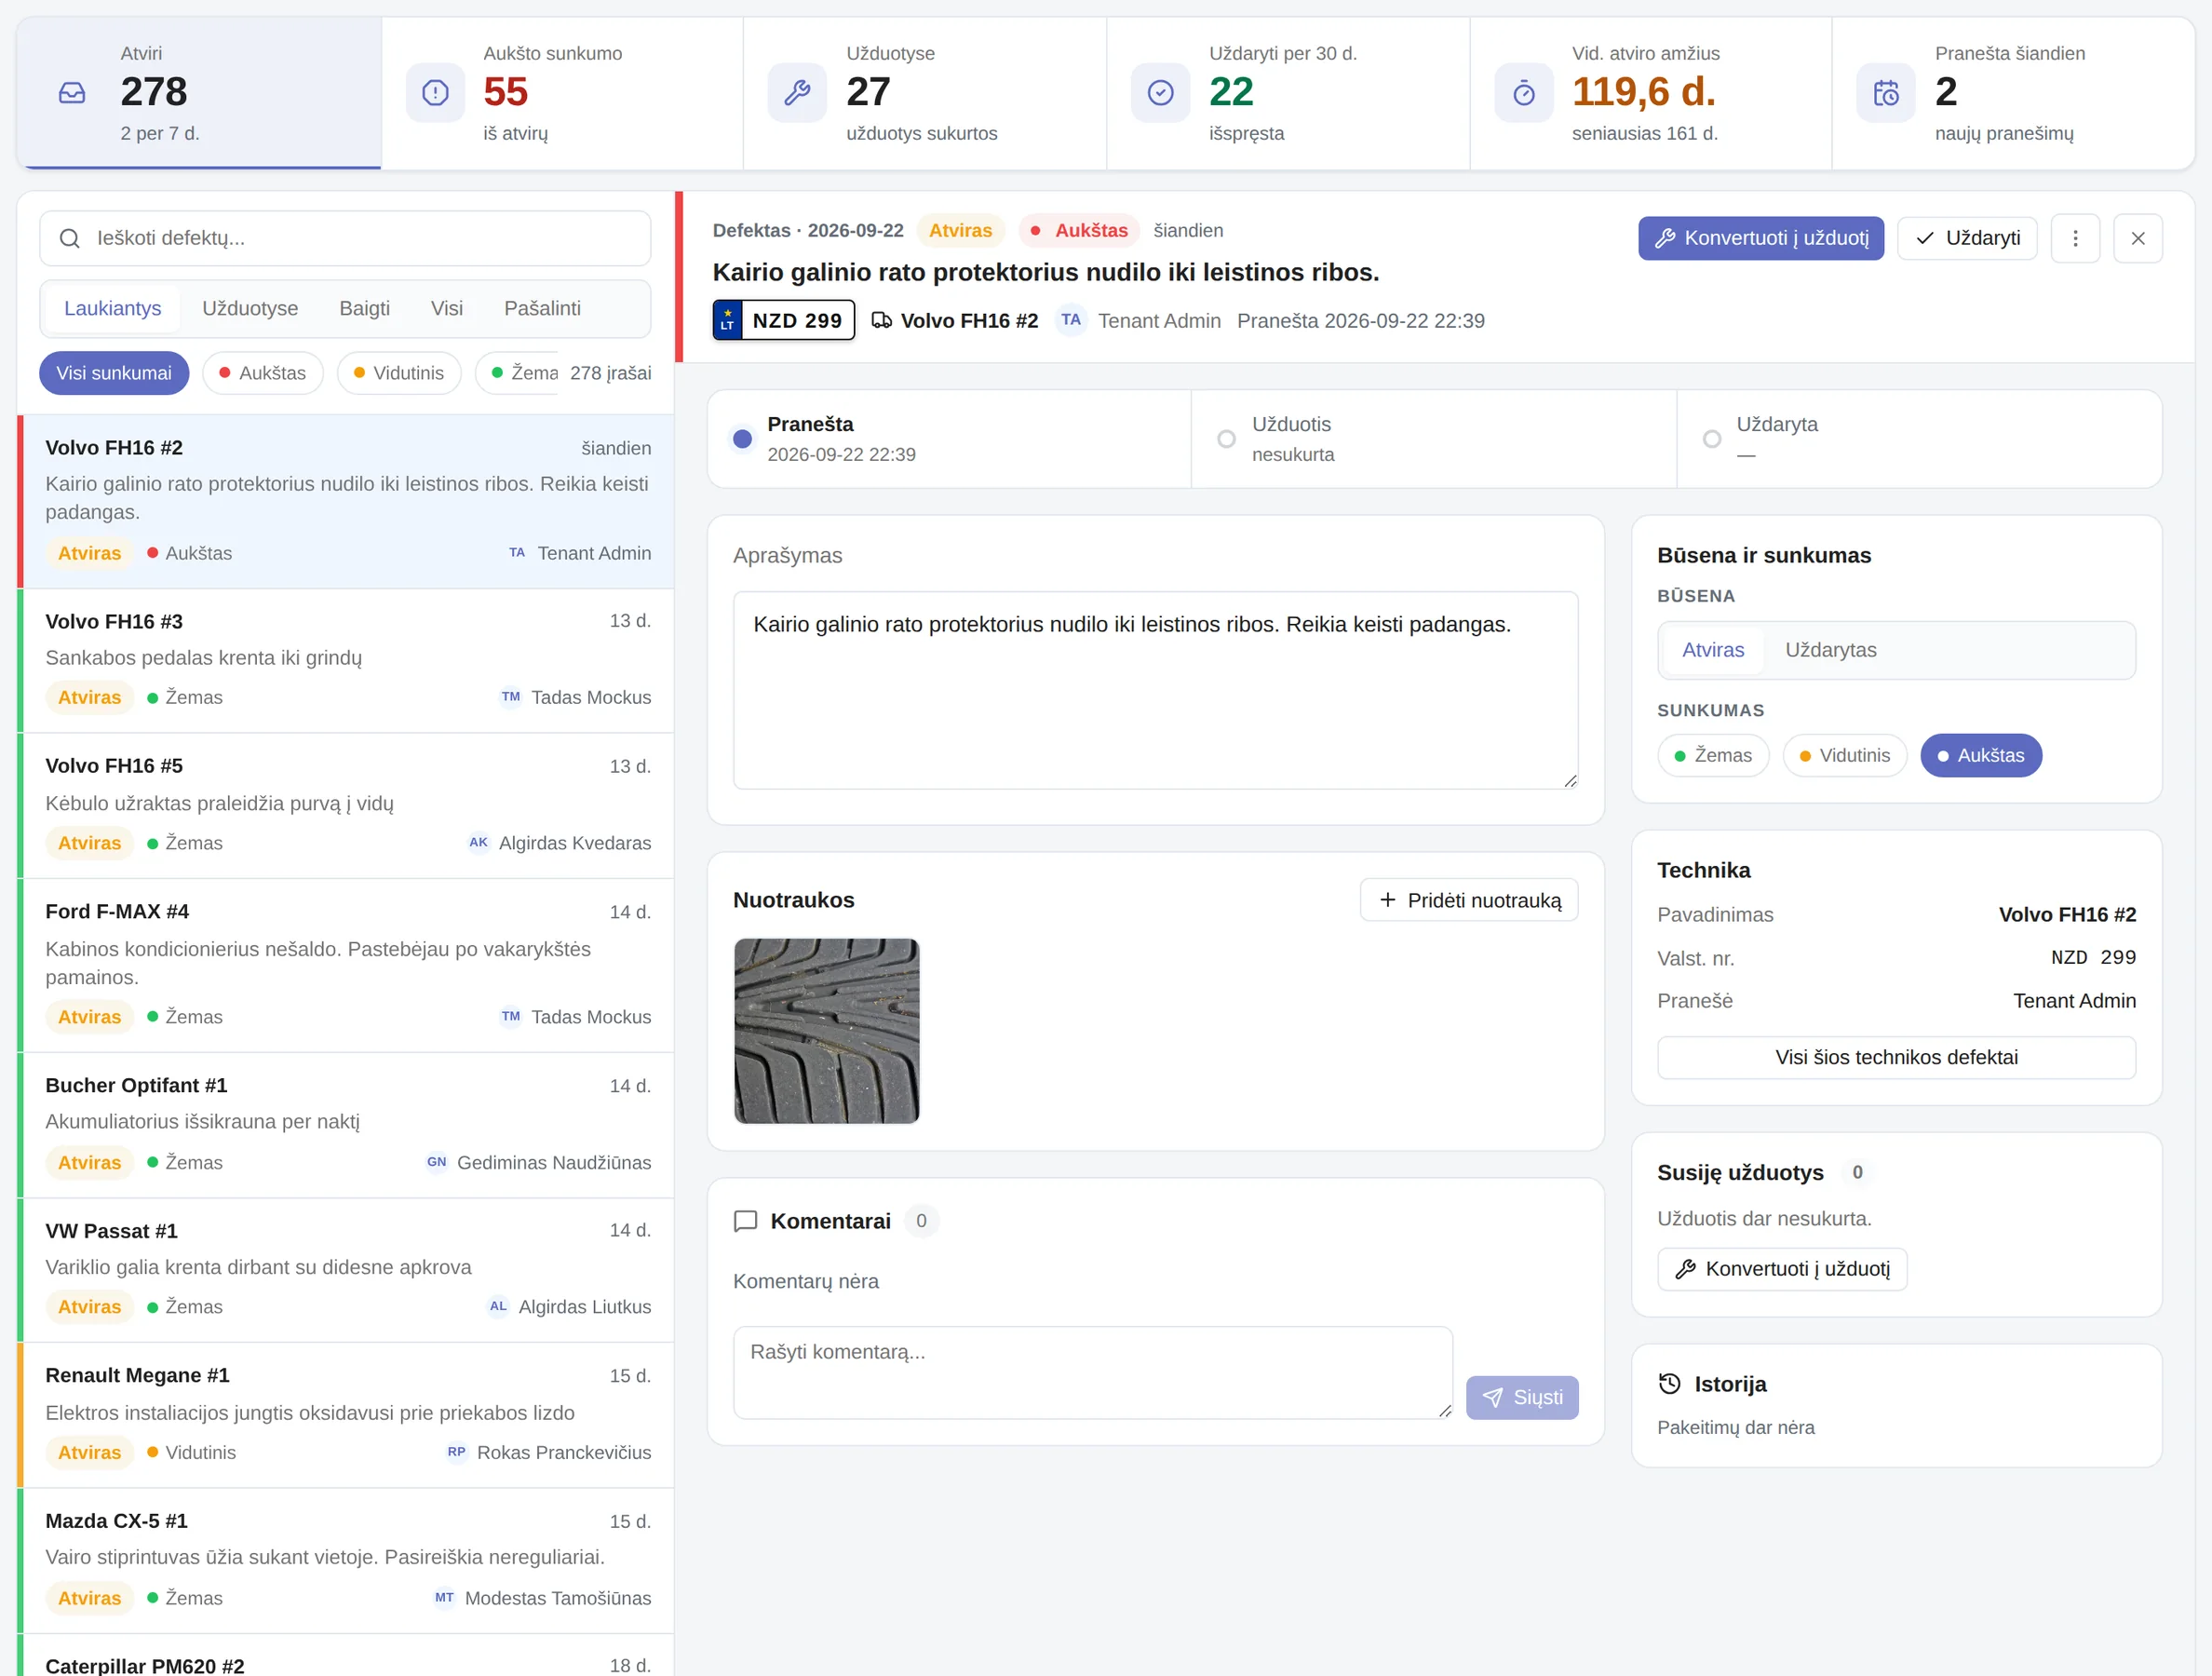Click the truck icon next to Volvo FH16 #2
This screenshot has width=2212, height=1676.
[881, 320]
